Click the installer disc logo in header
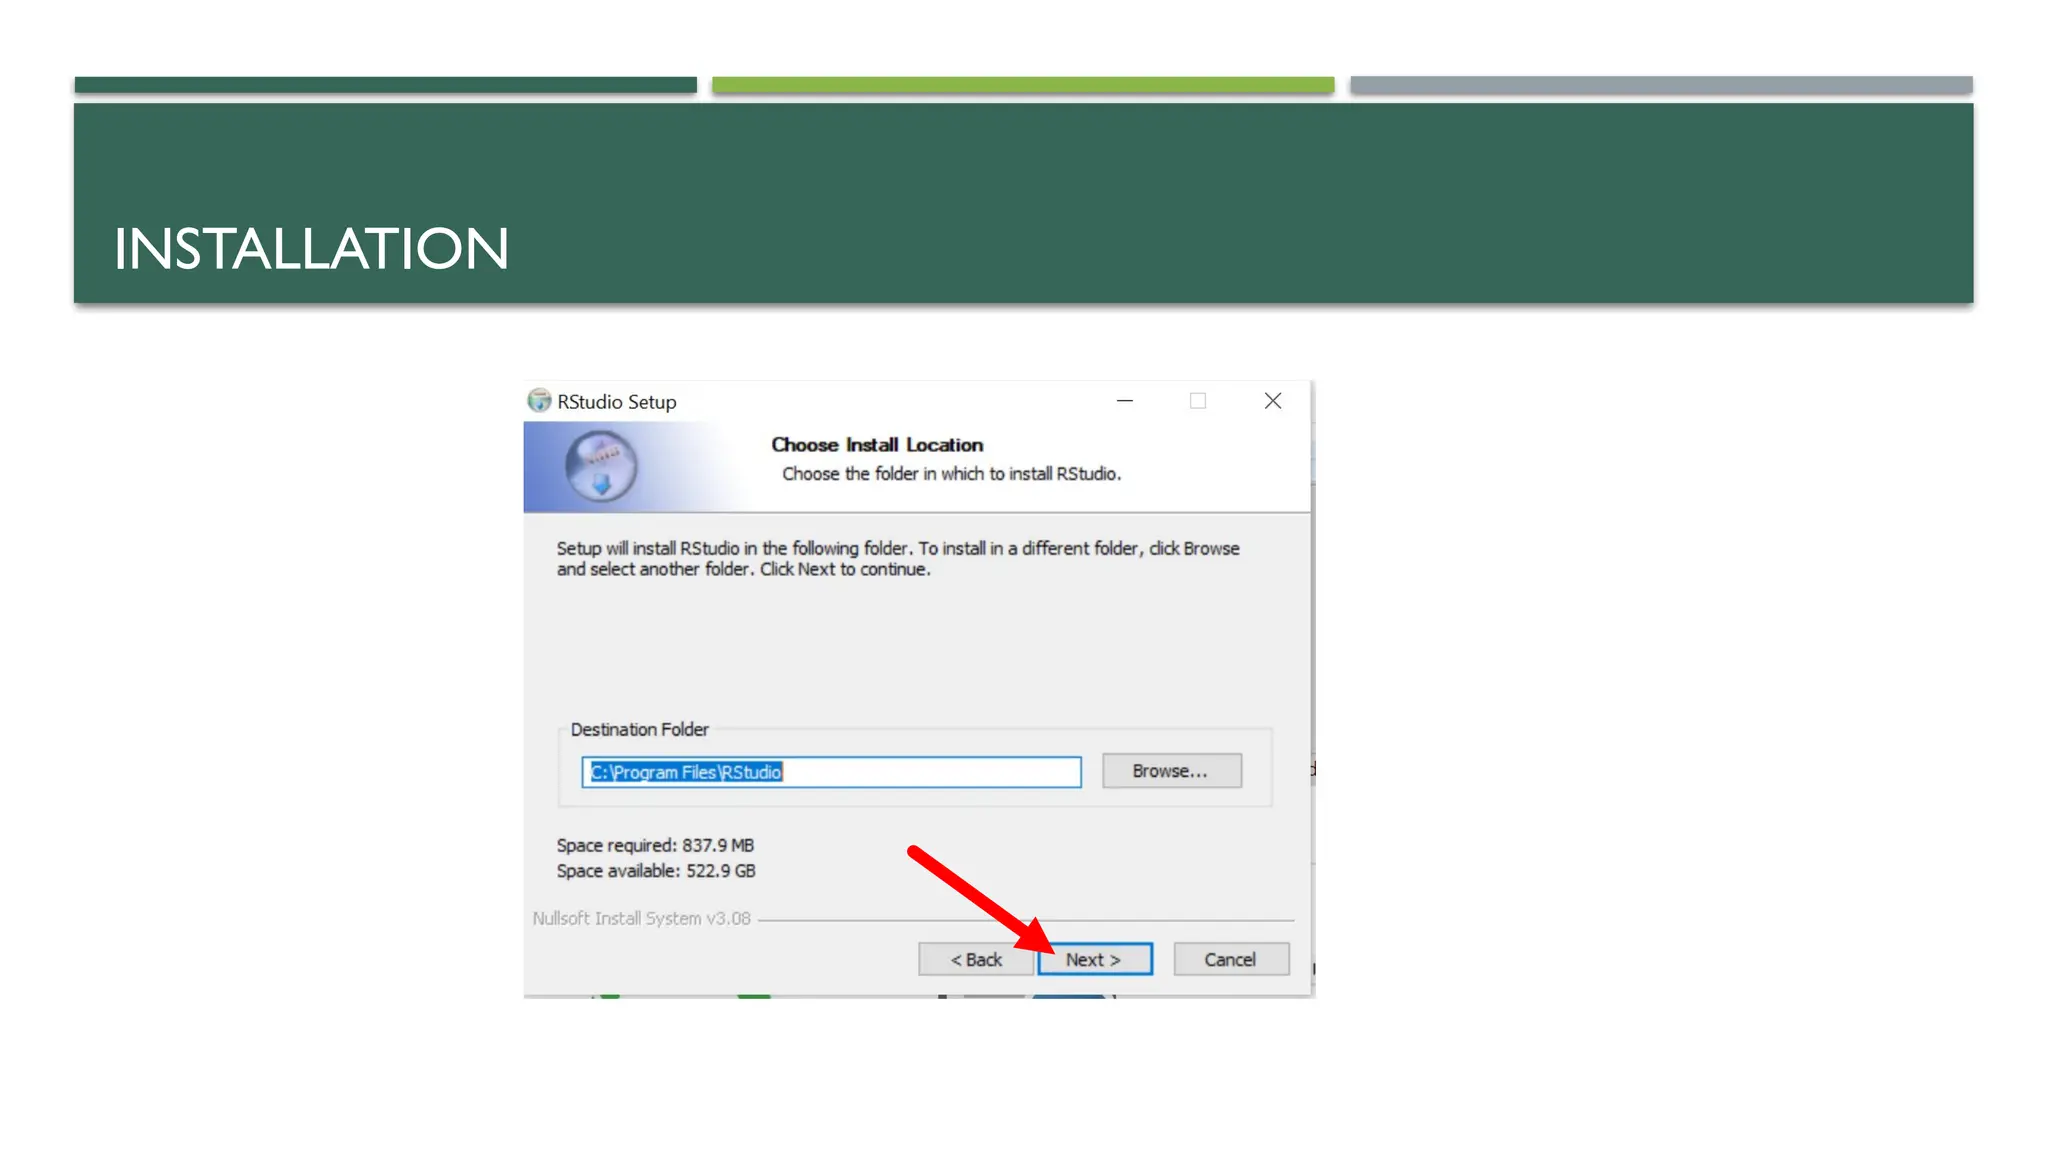2048x1152 pixels. tap(600, 466)
